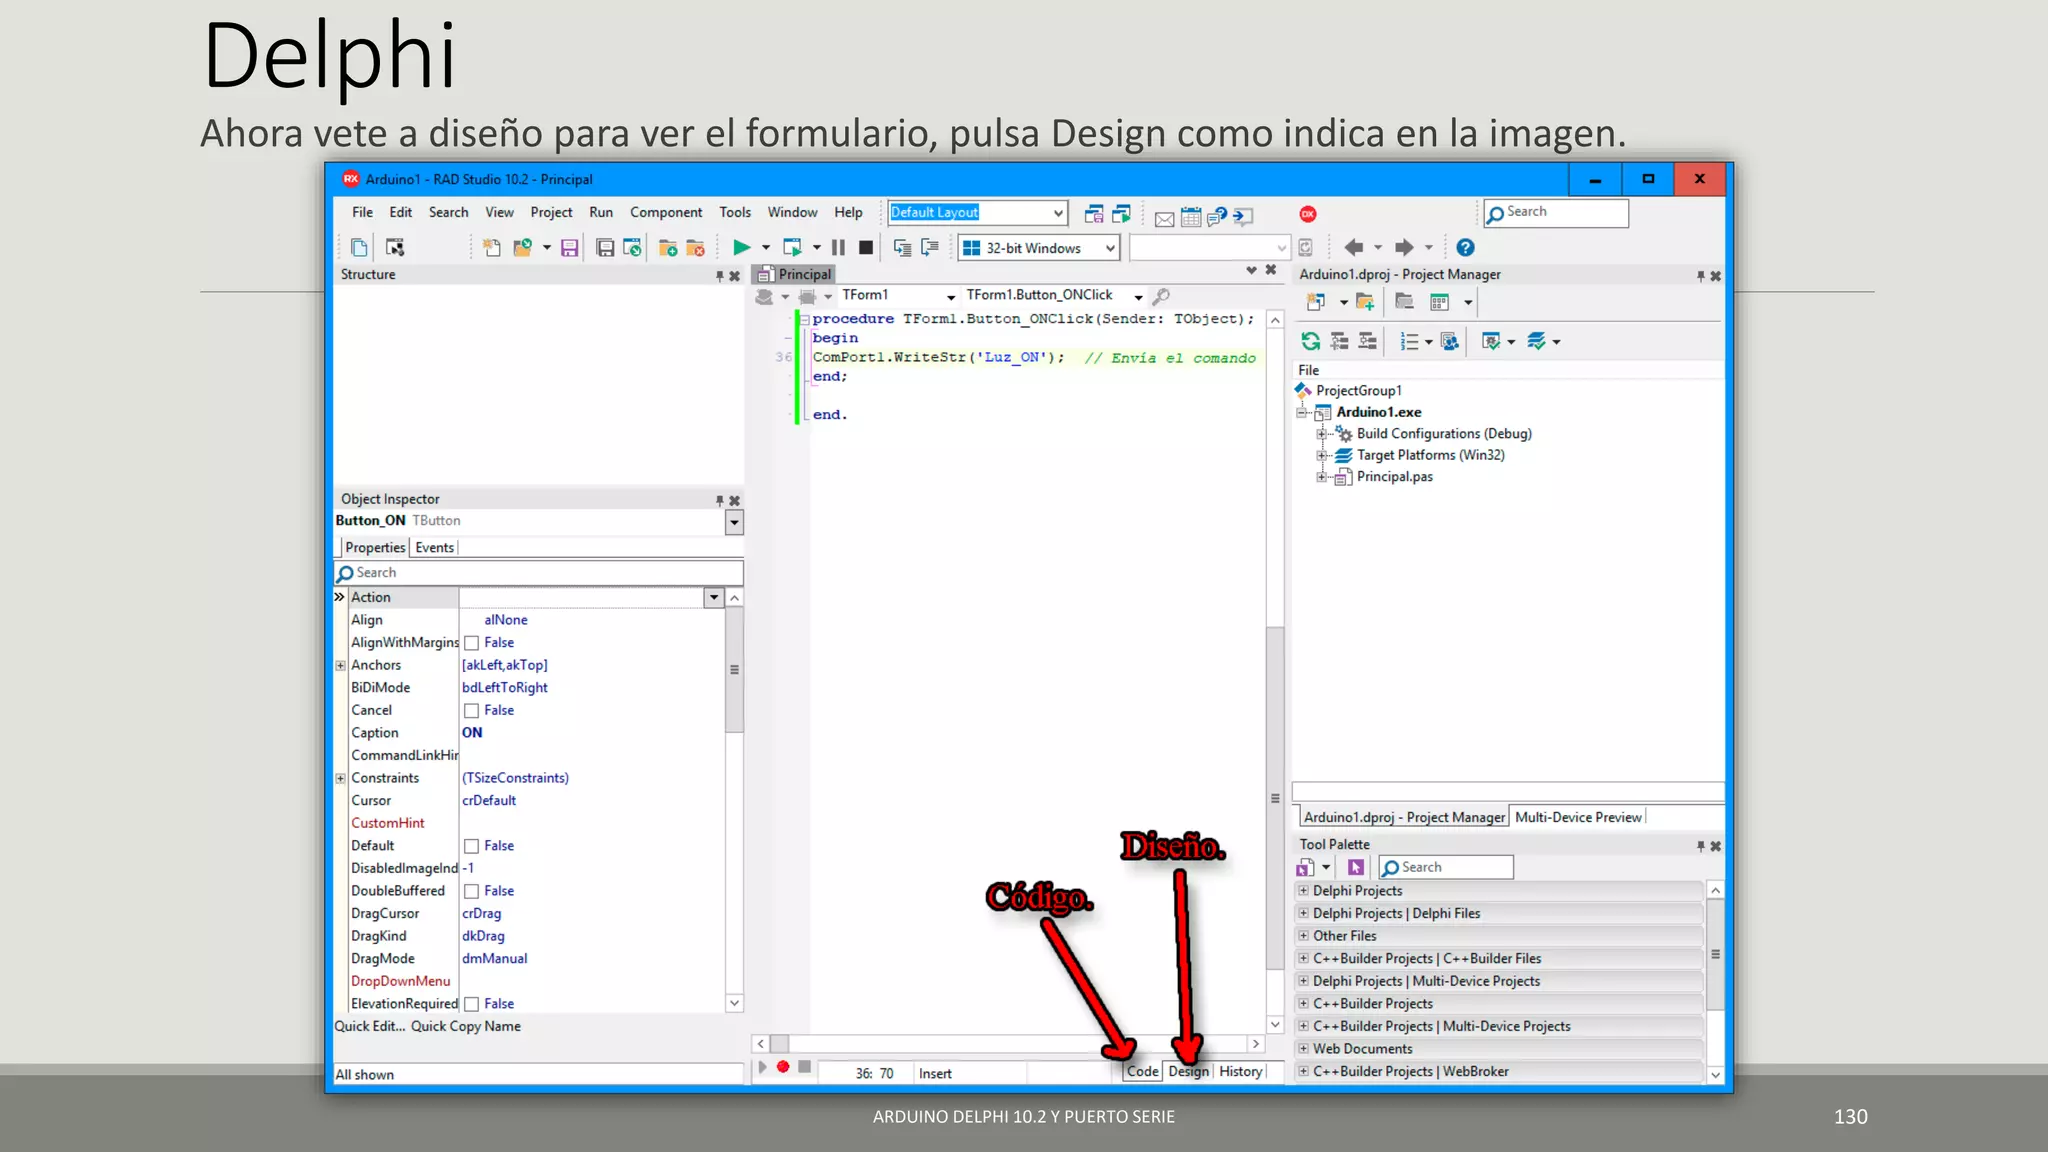
Task: Click folder-plus Add existing project icon
Action: [x=1365, y=301]
